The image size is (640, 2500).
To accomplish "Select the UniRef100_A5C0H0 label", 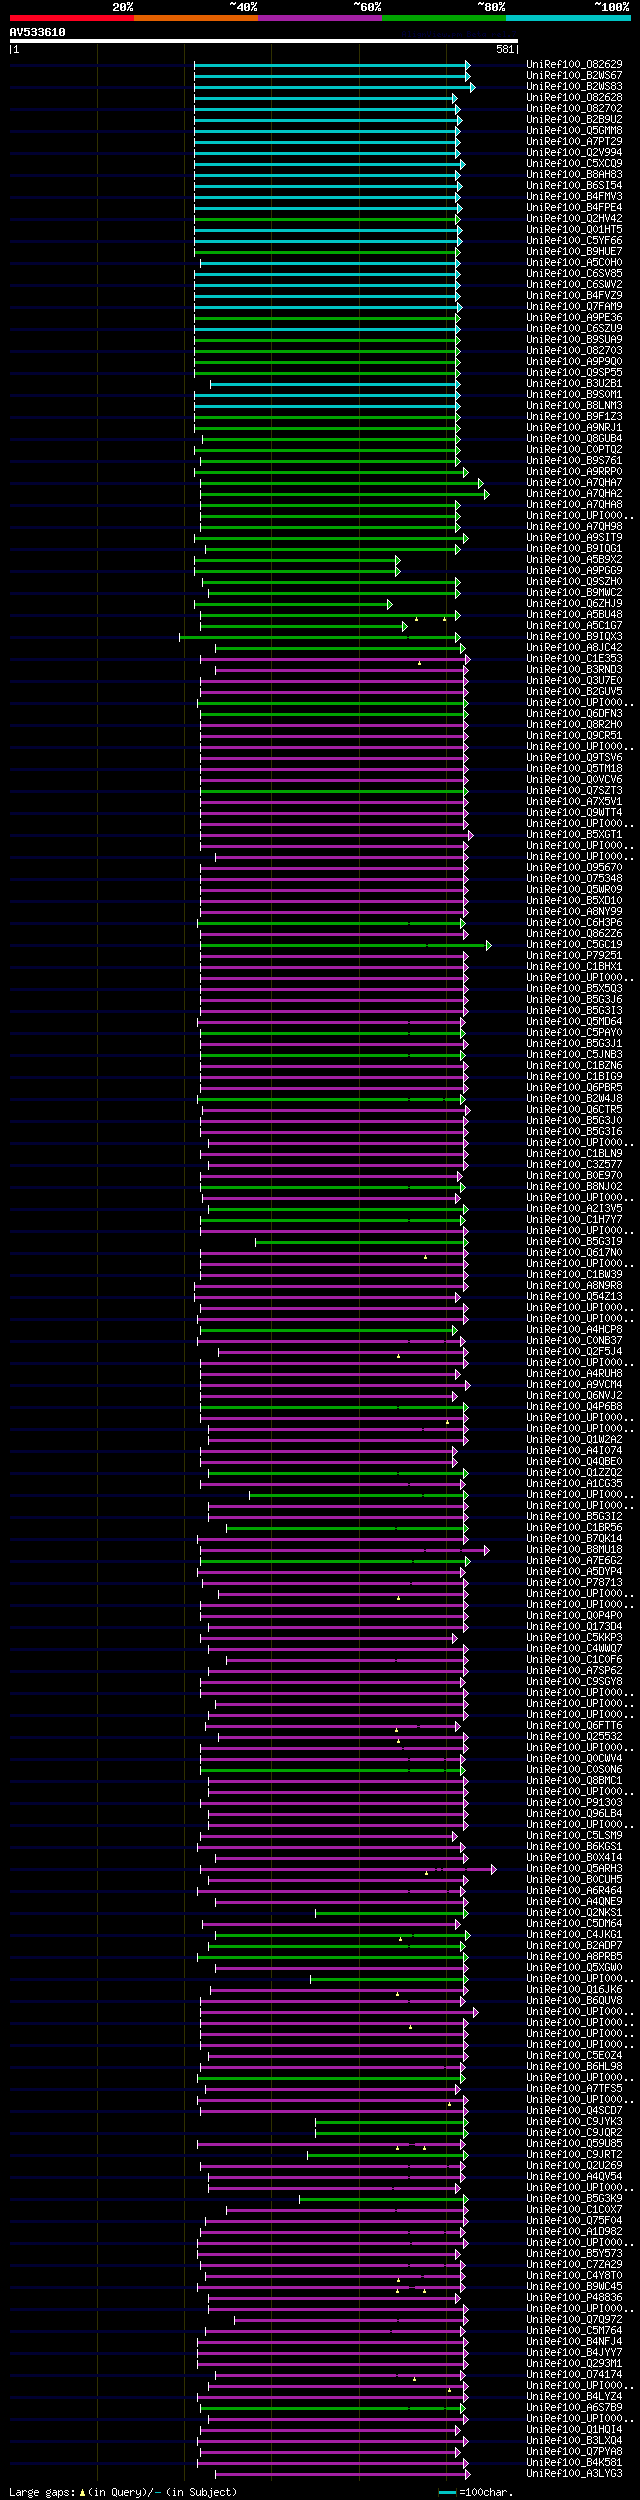I will tap(574, 263).
